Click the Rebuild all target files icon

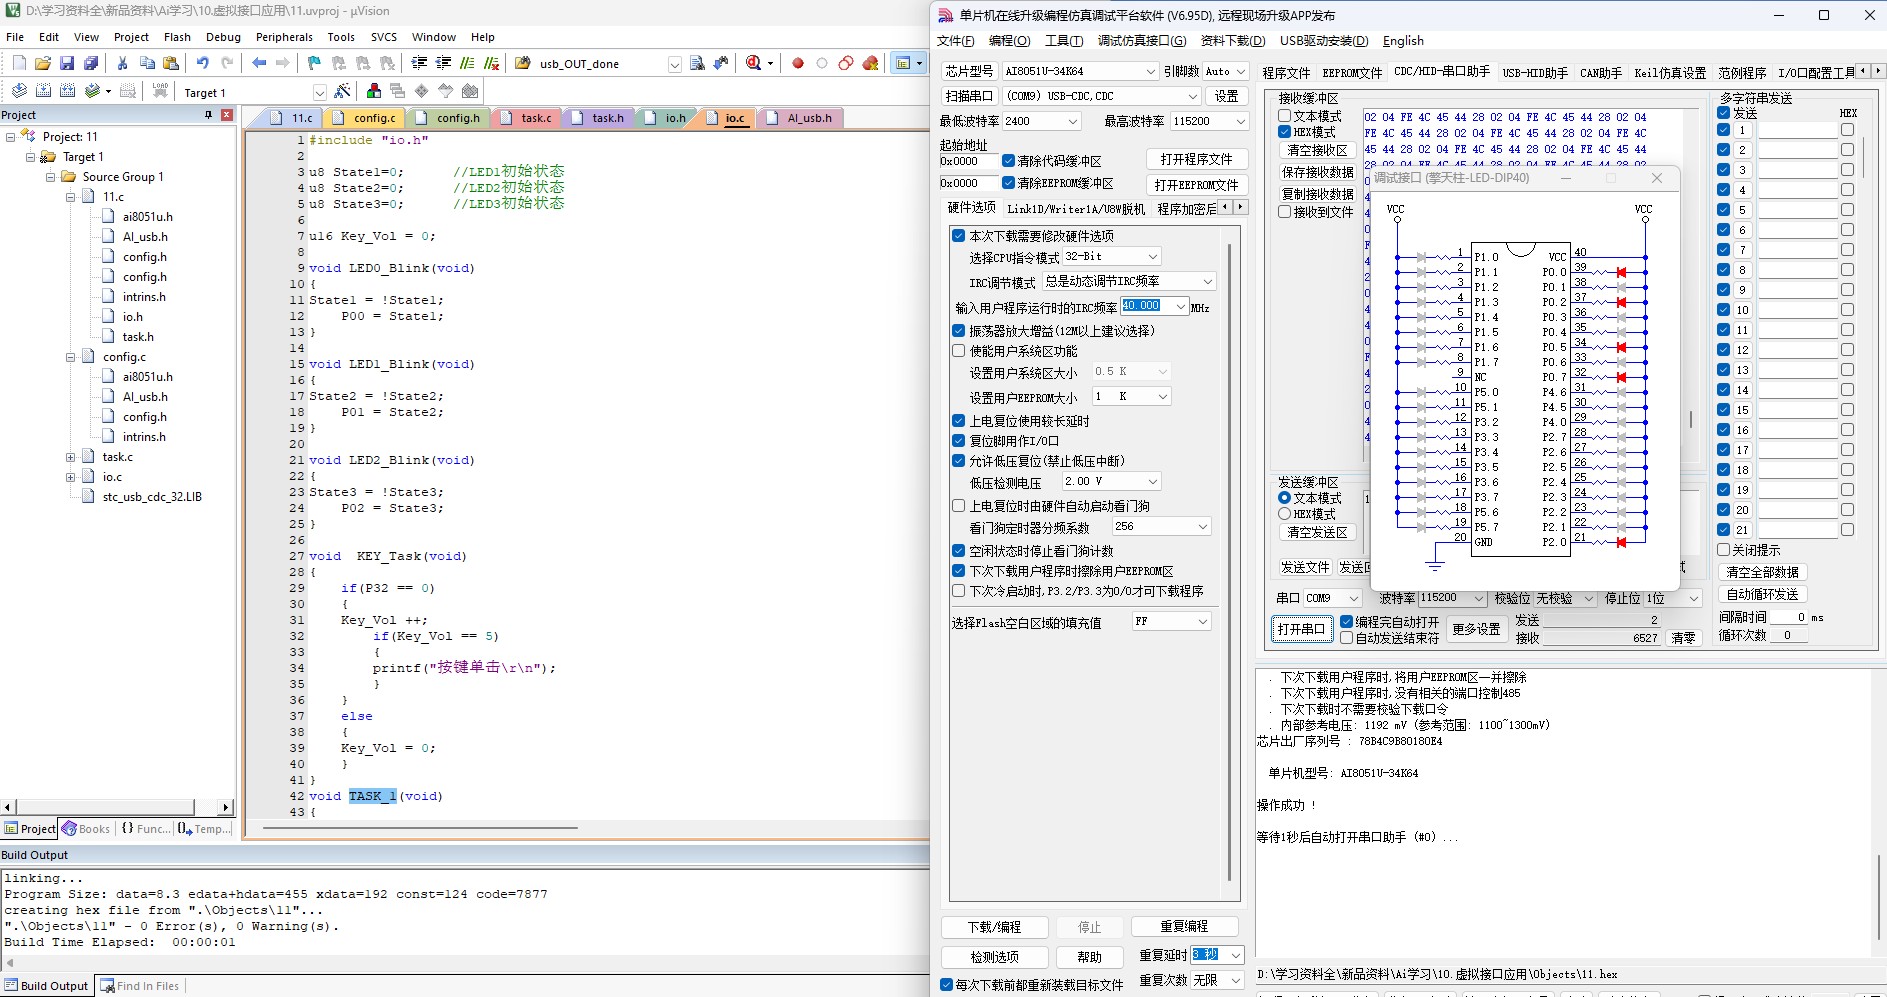tap(67, 91)
